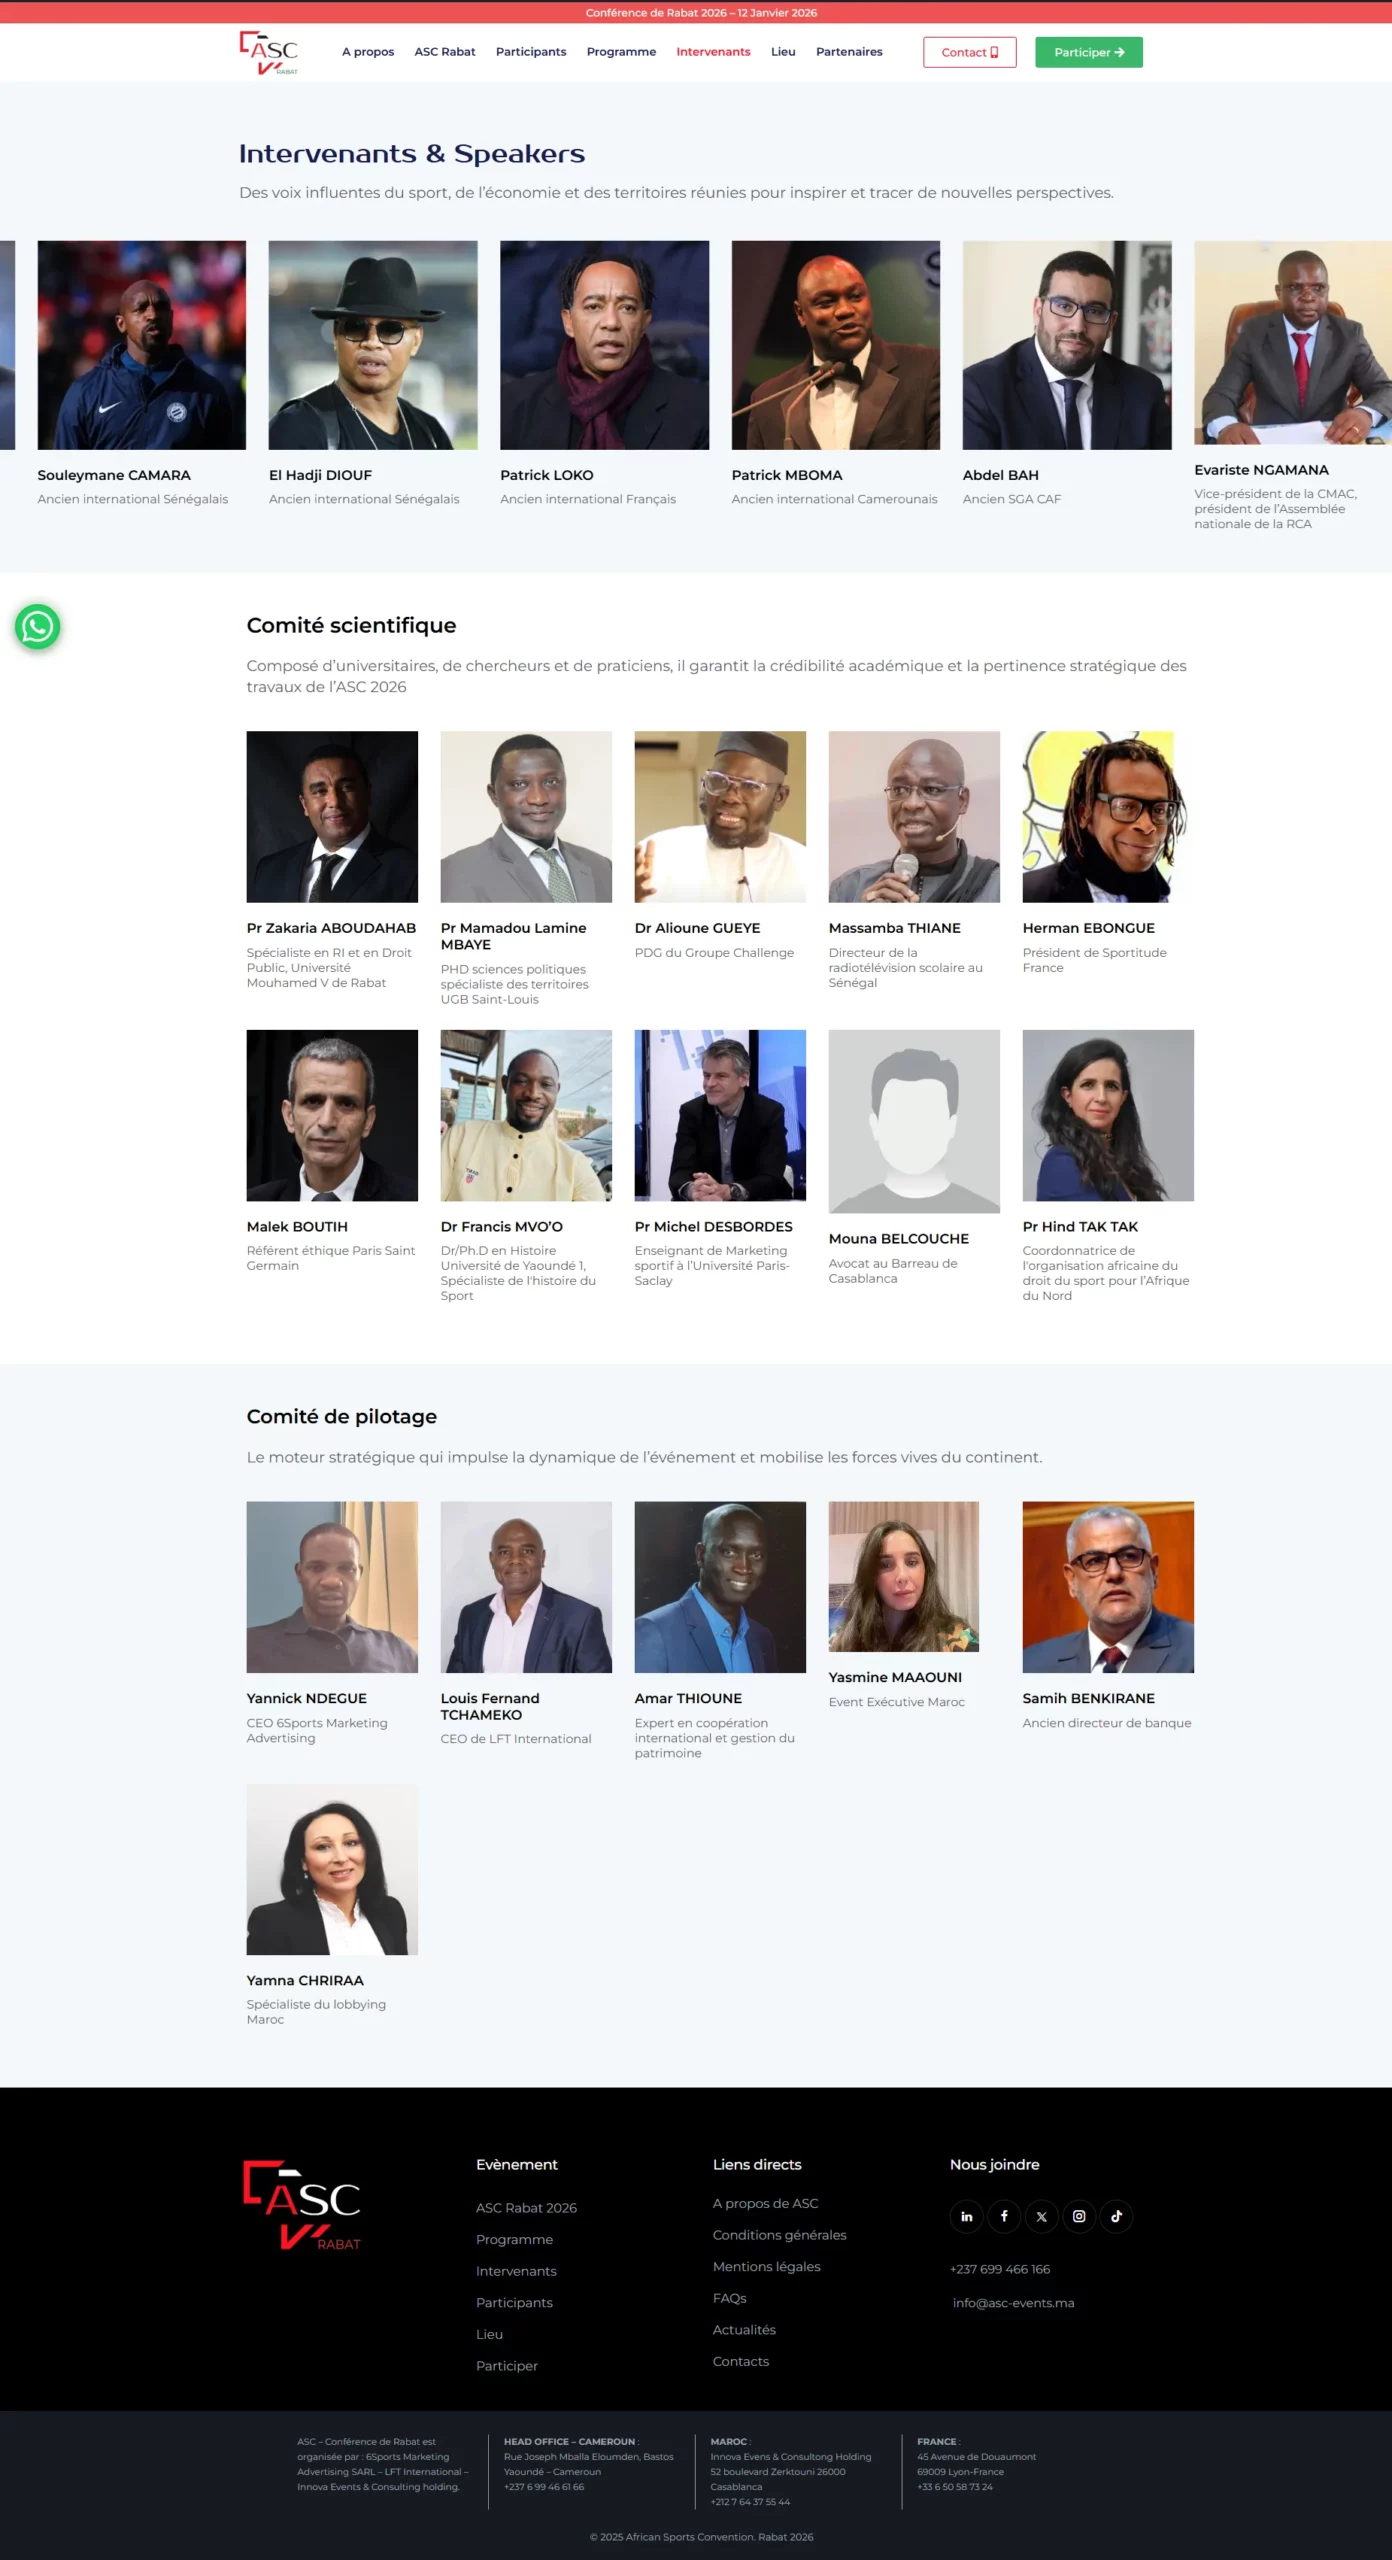Image resolution: width=1392 pixels, height=2560 pixels.
Task: Follow the Mentions légales footer link
Action: [x=766, y=2266]
